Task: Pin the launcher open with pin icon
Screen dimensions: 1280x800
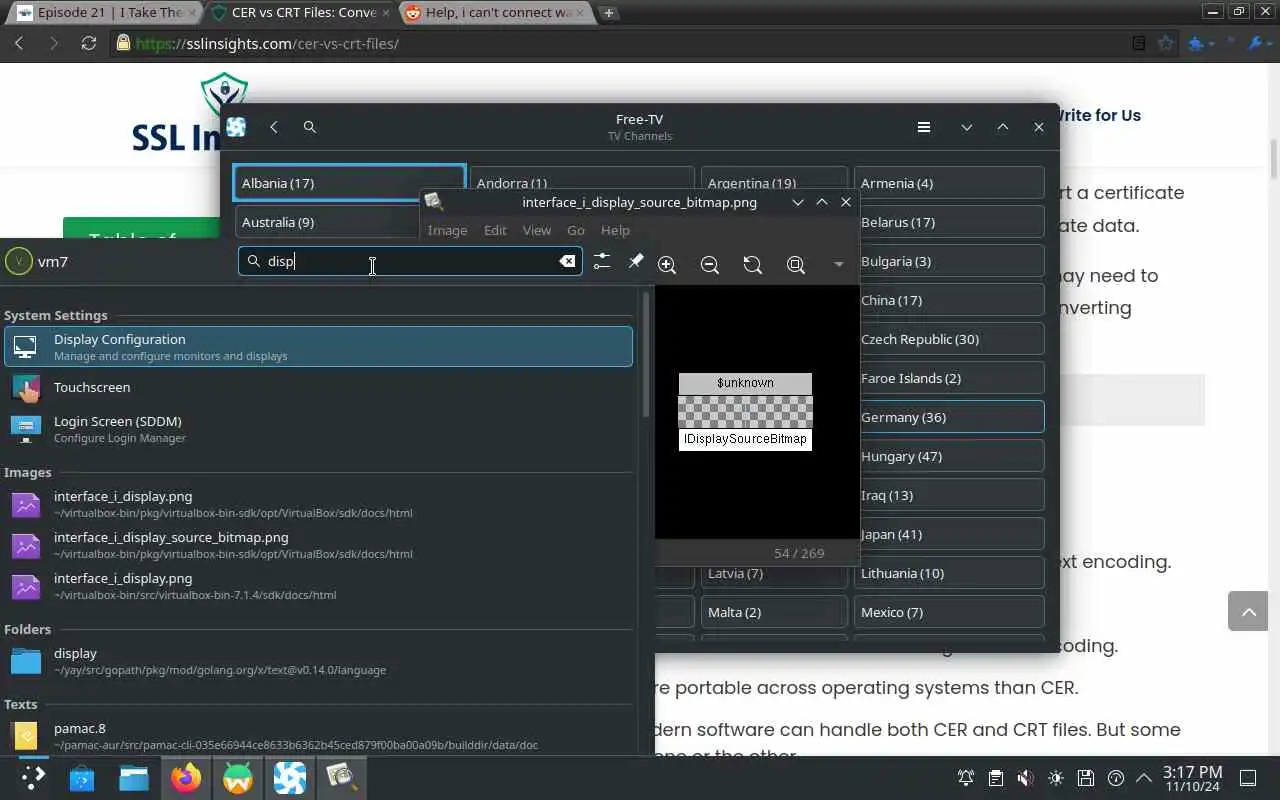Action: point(635,261)
